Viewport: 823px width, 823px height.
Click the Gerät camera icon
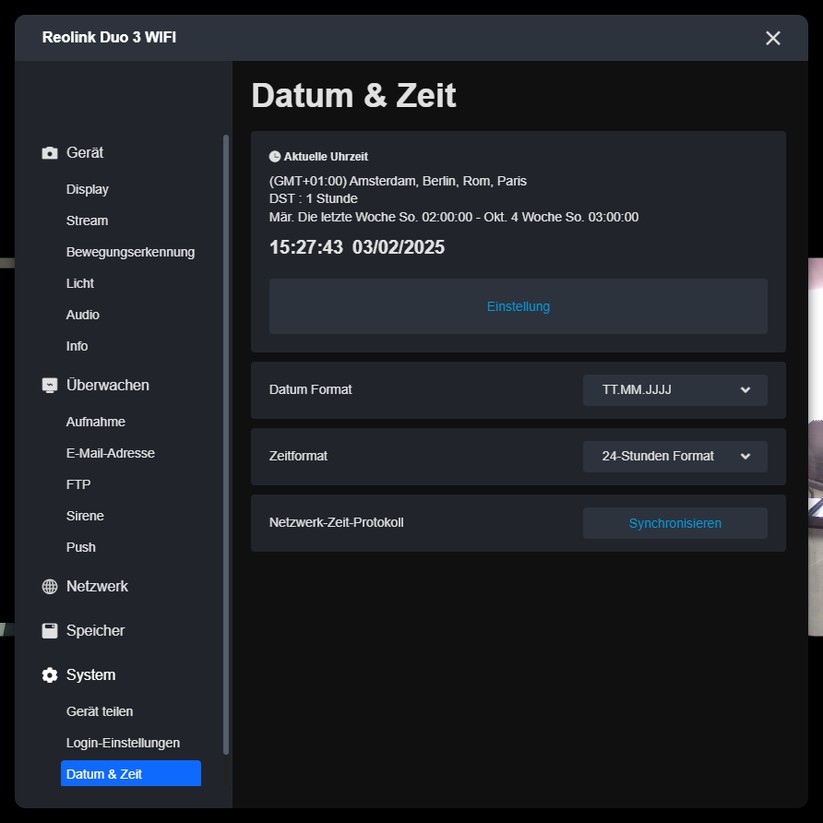(x=49, y=152)
